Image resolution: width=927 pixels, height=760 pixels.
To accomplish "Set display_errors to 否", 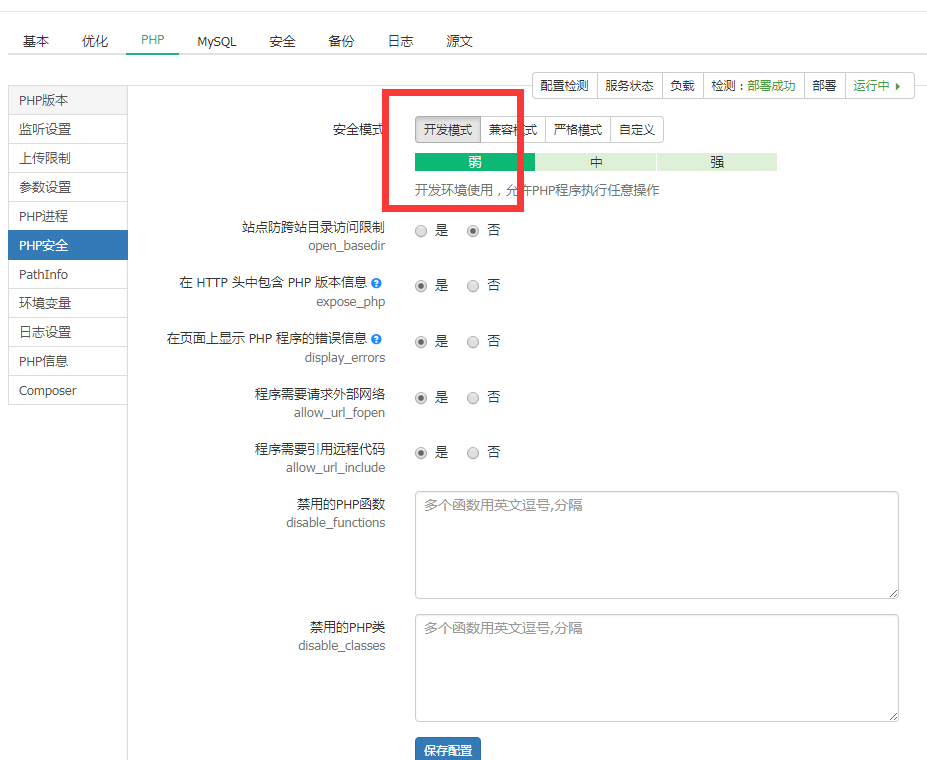I will click(473, 342).
